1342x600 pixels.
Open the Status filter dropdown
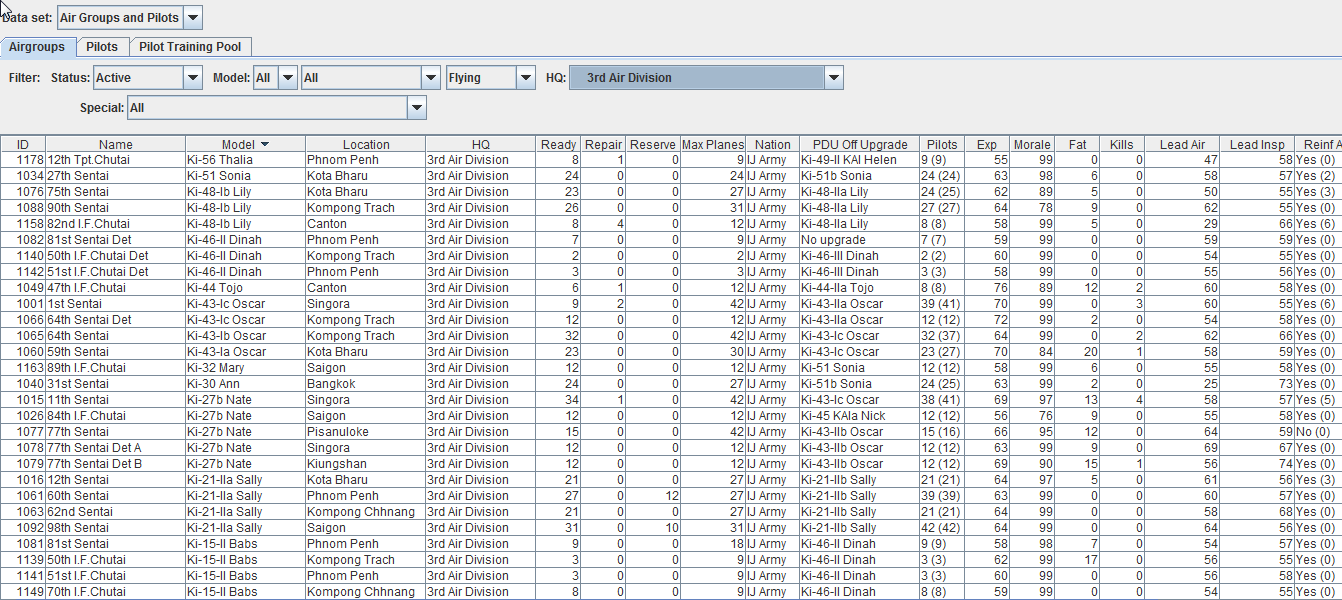(x=190, y=77)
